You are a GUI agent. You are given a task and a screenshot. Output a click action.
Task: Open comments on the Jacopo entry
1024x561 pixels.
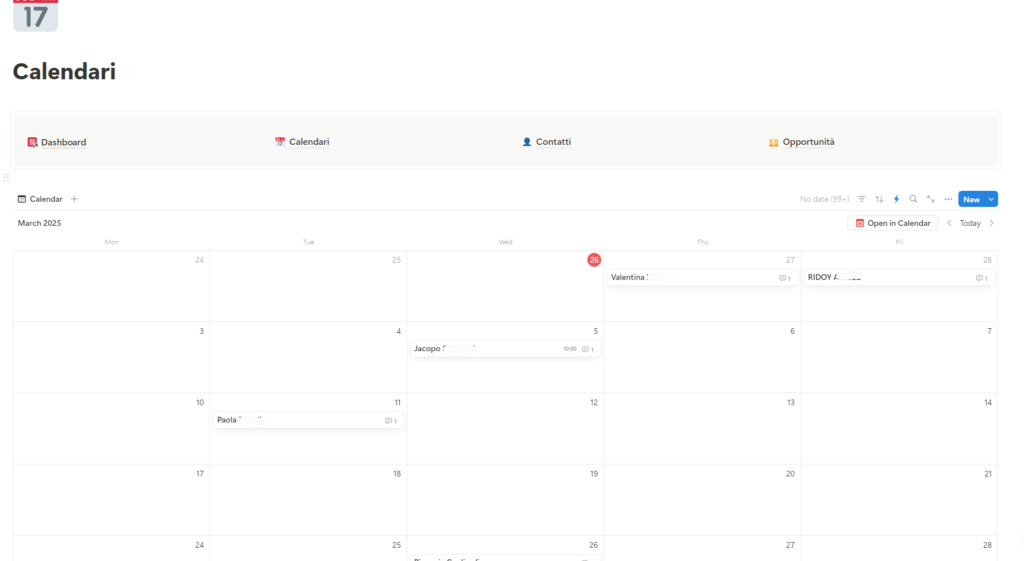(x=588, y=349)
